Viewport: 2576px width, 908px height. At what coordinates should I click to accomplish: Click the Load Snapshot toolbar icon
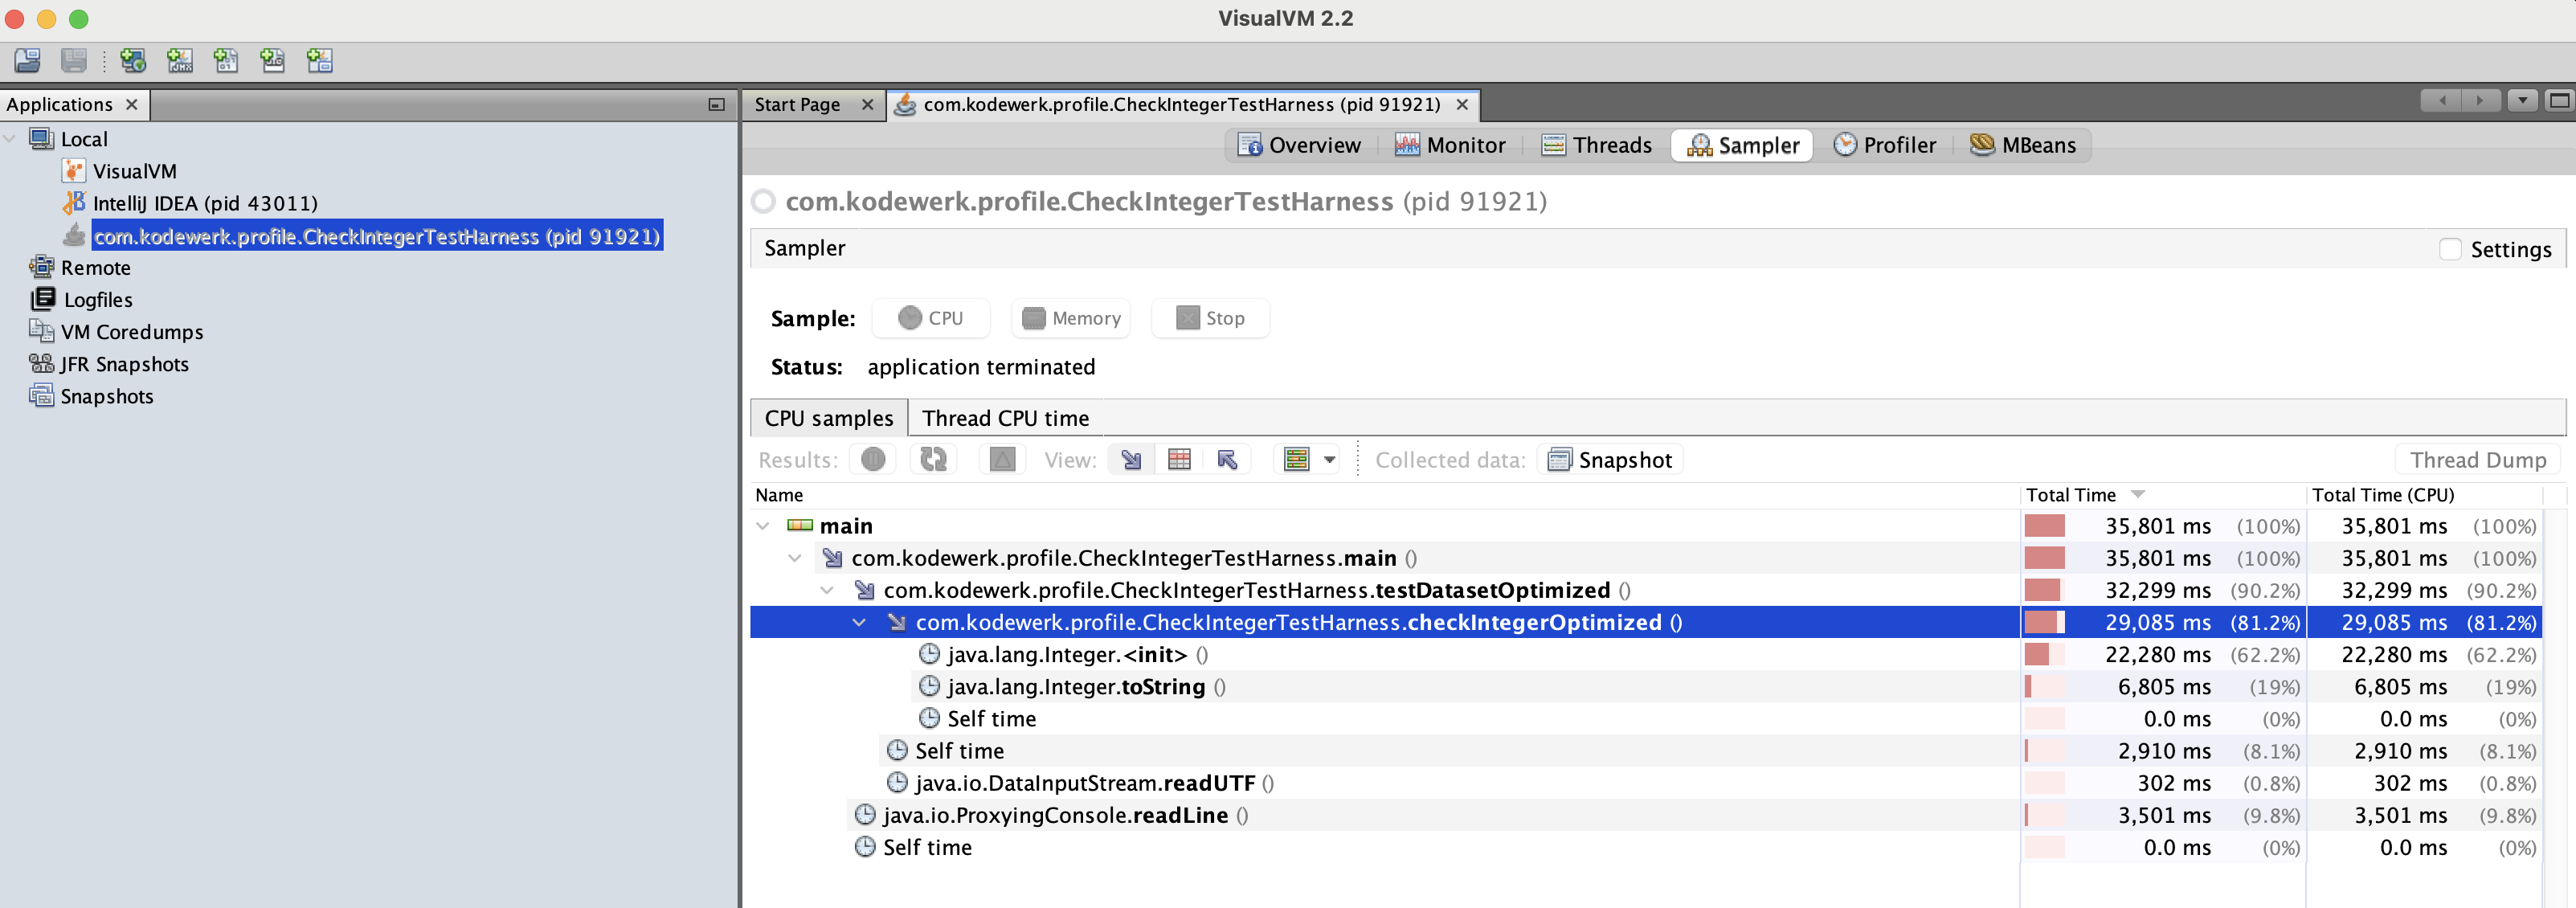pos(27,61)
